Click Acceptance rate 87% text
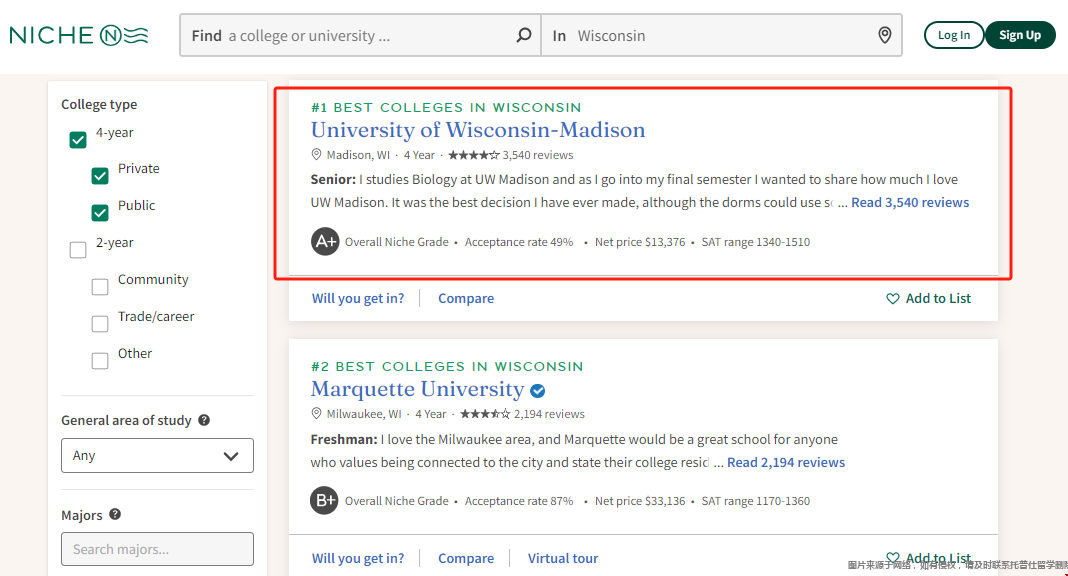 coord(519,500)
